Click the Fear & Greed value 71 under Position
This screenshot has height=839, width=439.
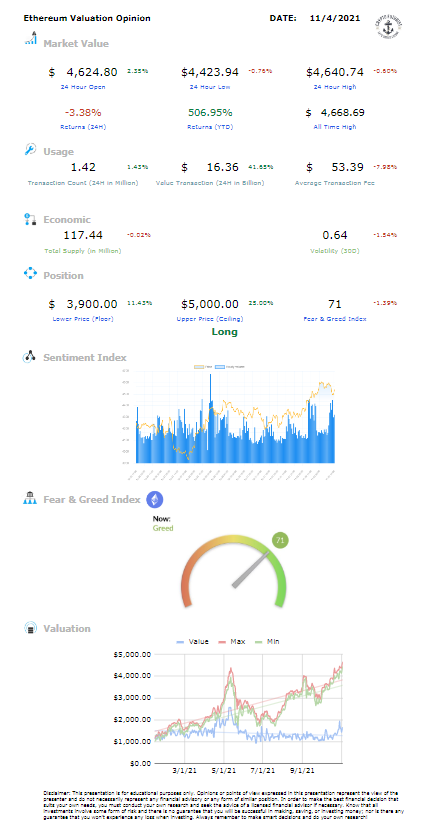pyautogui.click(x=335, y=304)
